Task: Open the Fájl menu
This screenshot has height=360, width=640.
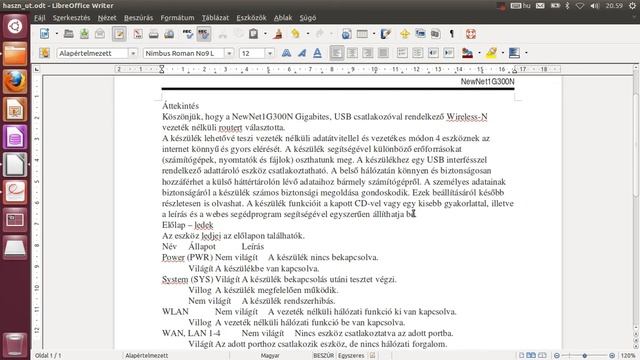Action: [40, 18]
